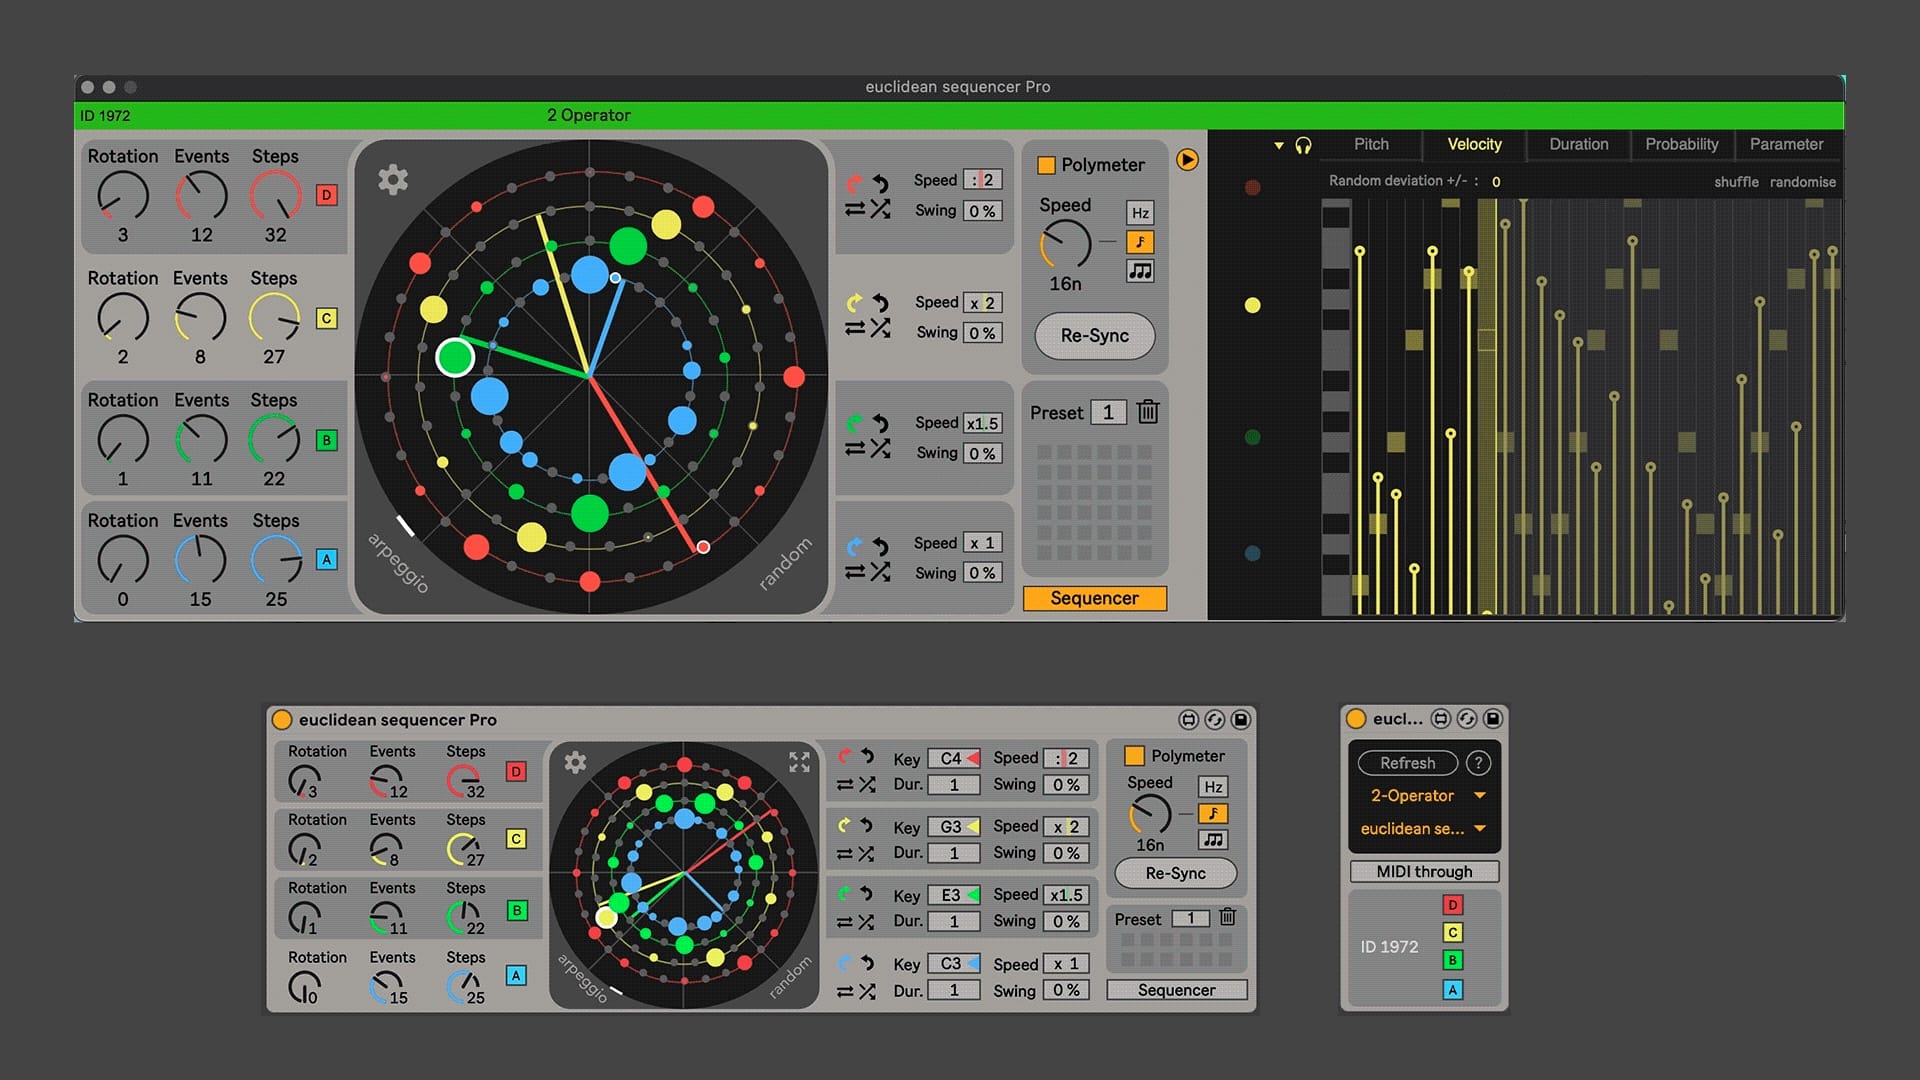The width and height of the screenshot is (1920, 1080).
Task: Click shuffle icon in large window row D
Action: [880, 210]
